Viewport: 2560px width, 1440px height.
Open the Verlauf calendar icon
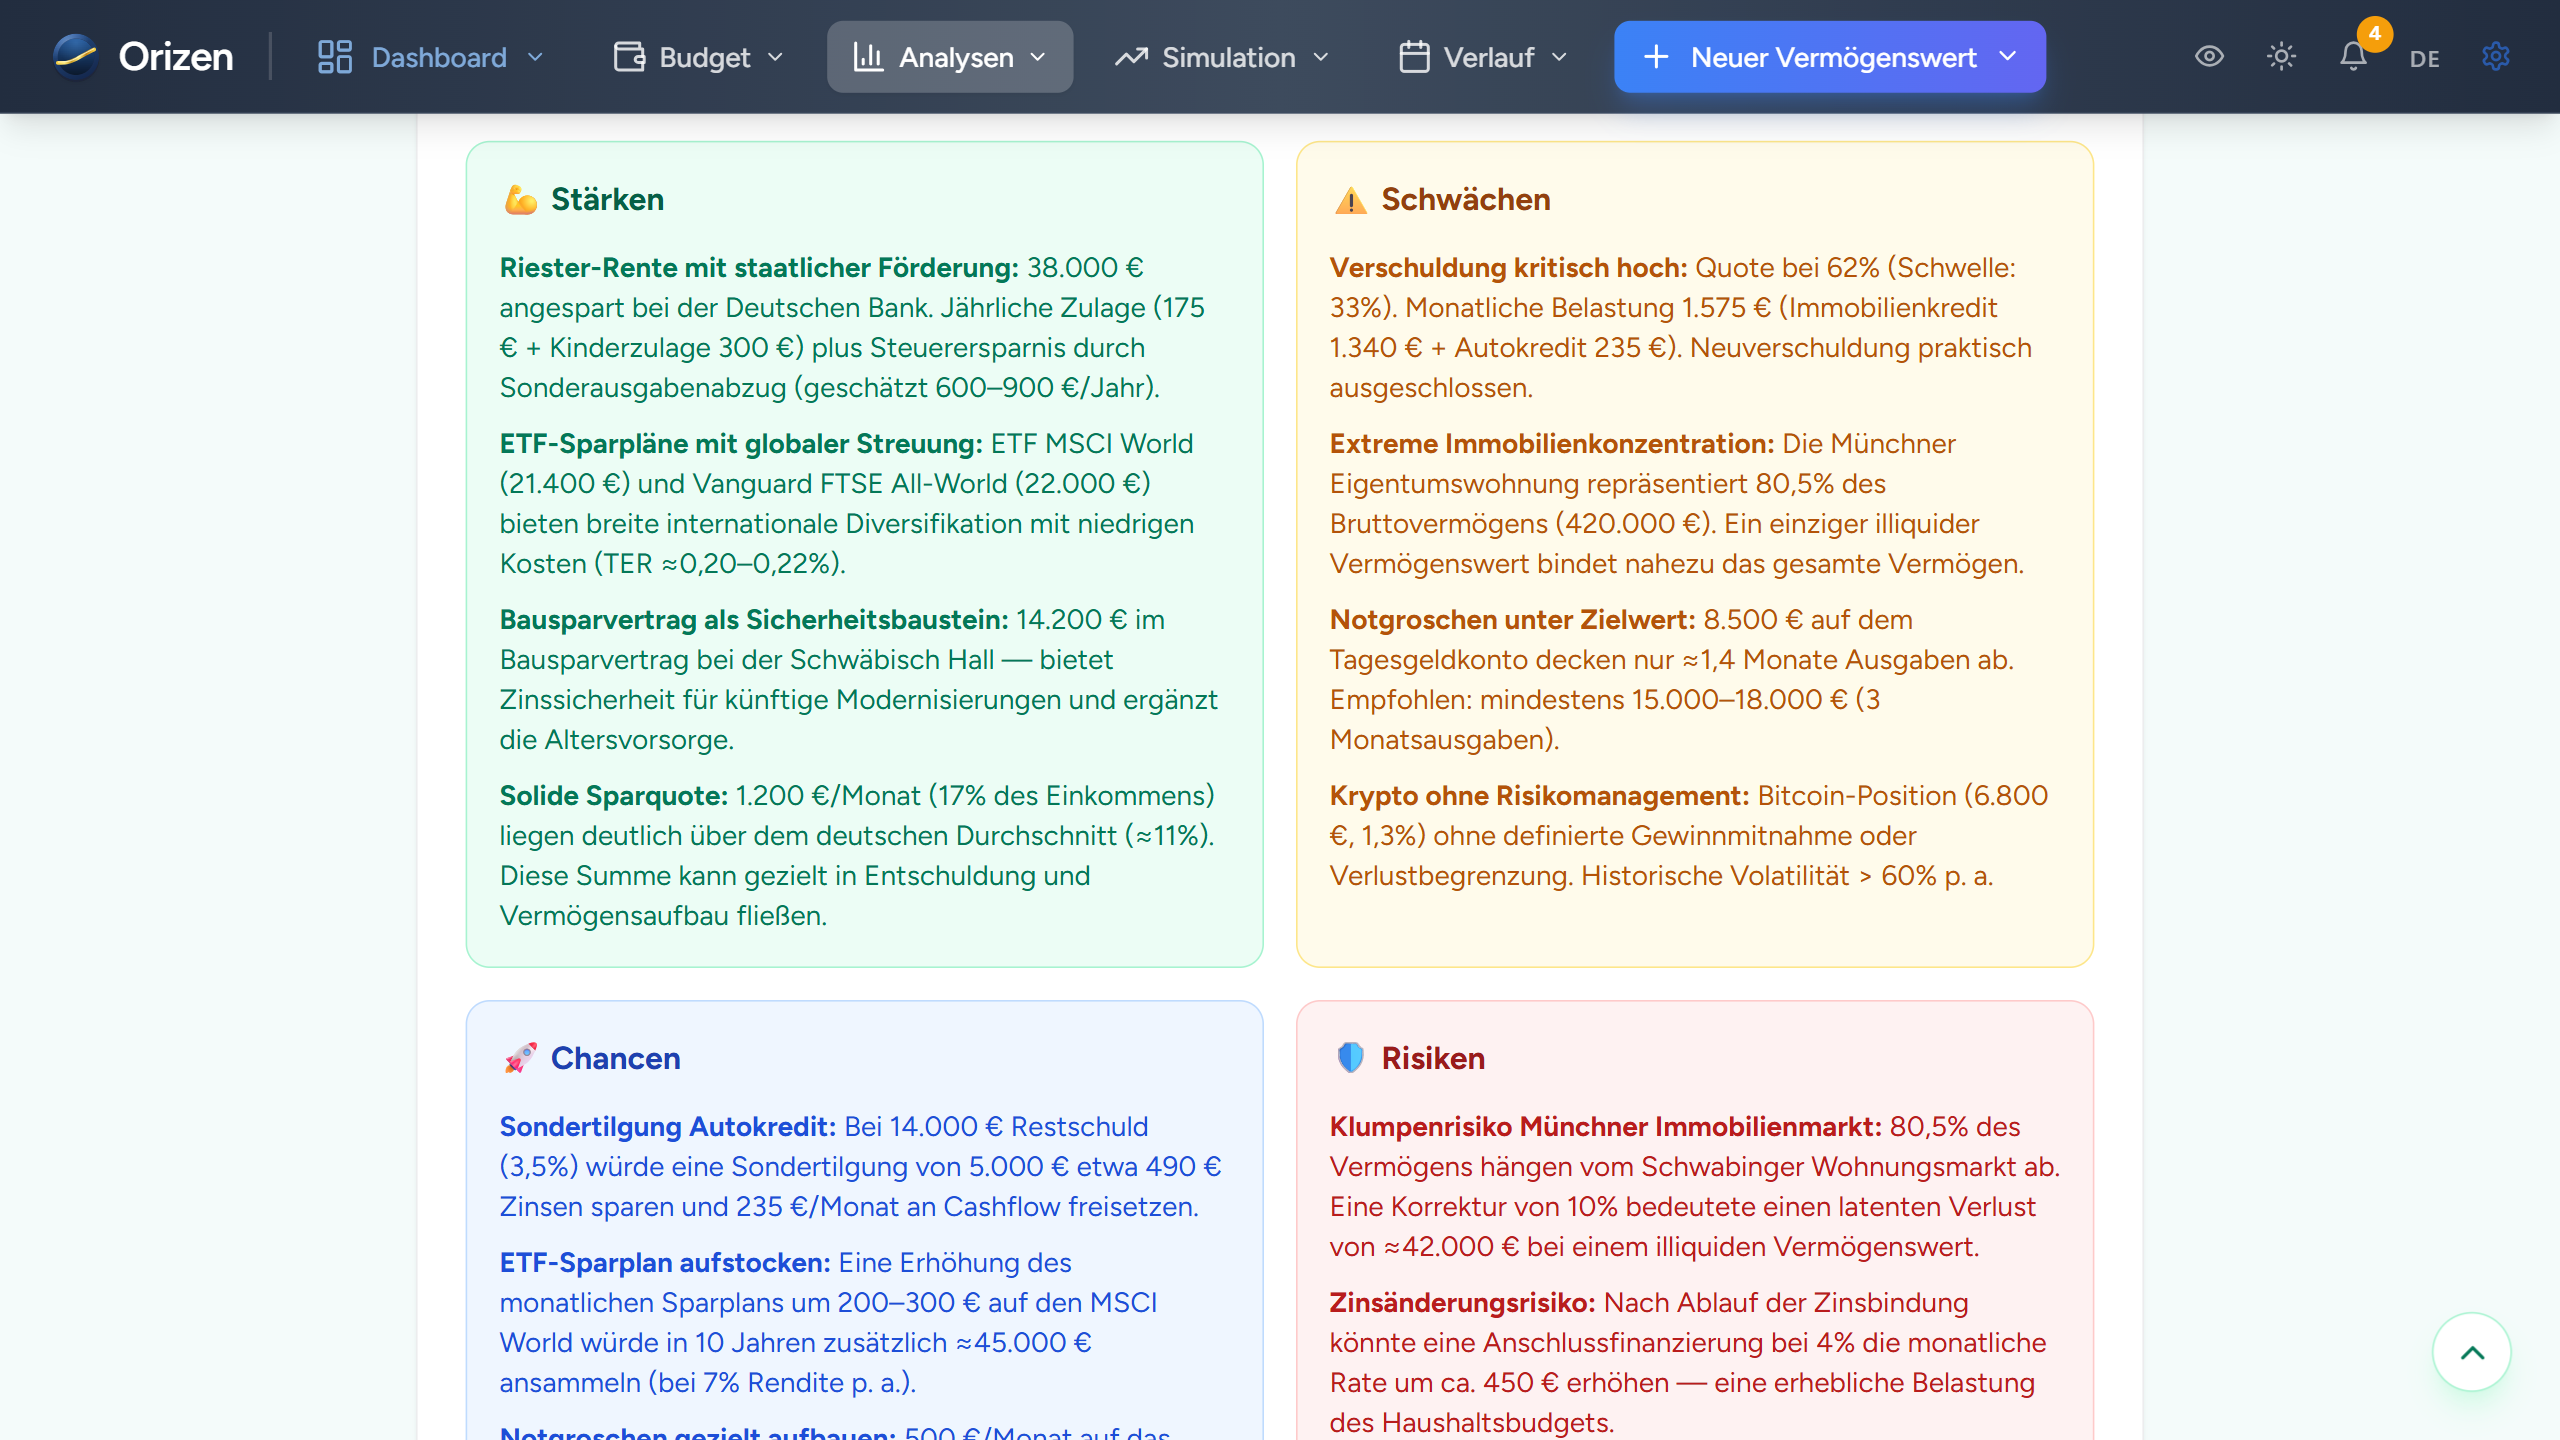point(1413,56)
